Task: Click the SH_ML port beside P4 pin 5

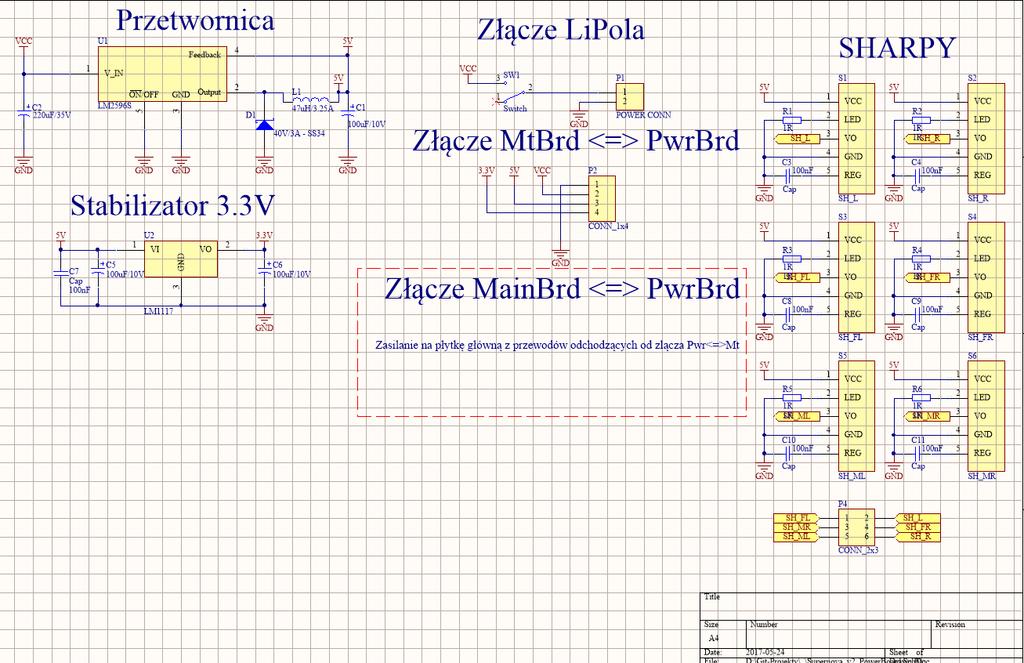Action: click(796, 536)
